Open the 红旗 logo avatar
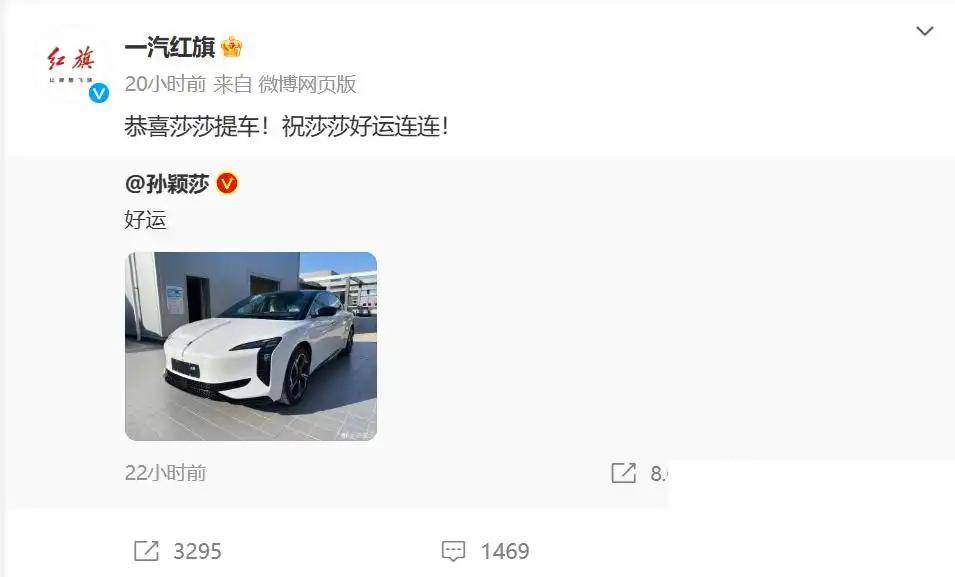The height and width of the screenshot is (577, 955). [72, 65]
